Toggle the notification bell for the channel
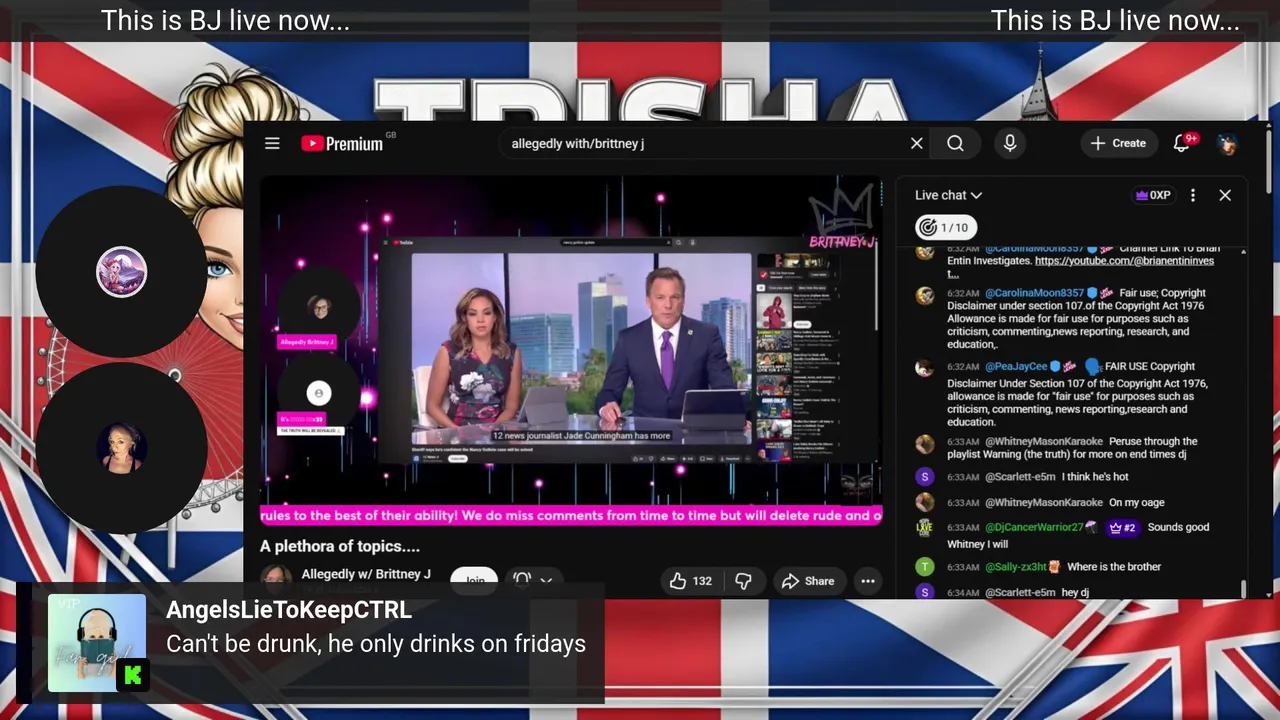Image resolution: width=1280 pixels, height=720 pixels. [522, 579]
